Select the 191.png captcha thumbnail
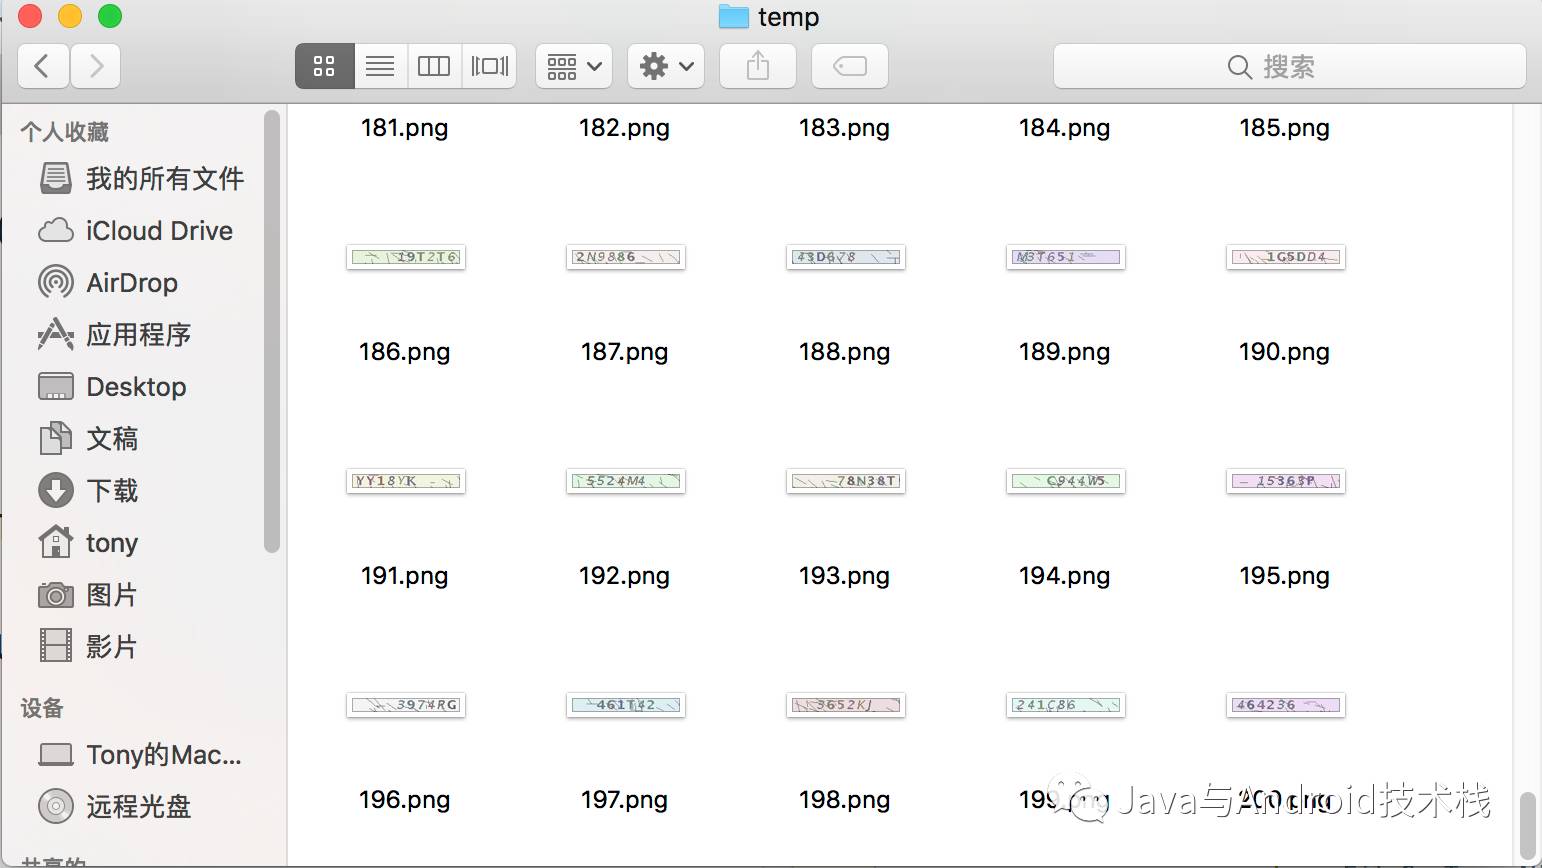Screen dimensions: 1542x868 pos(406,482)
